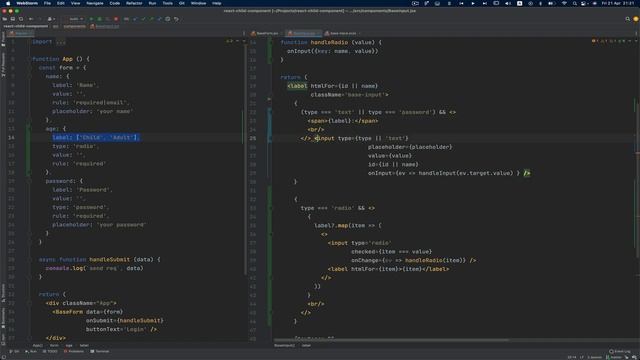Open the Project tool window sidebar

[3, 39]
